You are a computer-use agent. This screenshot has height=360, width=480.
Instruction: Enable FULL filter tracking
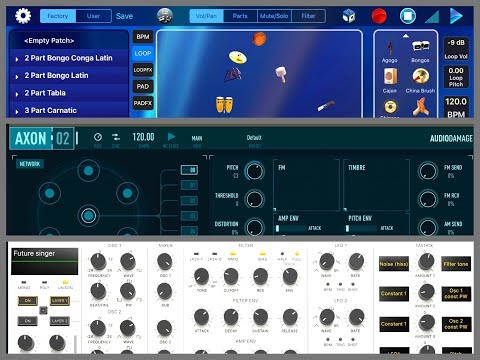pyautogui.click(x=296, y=254)
